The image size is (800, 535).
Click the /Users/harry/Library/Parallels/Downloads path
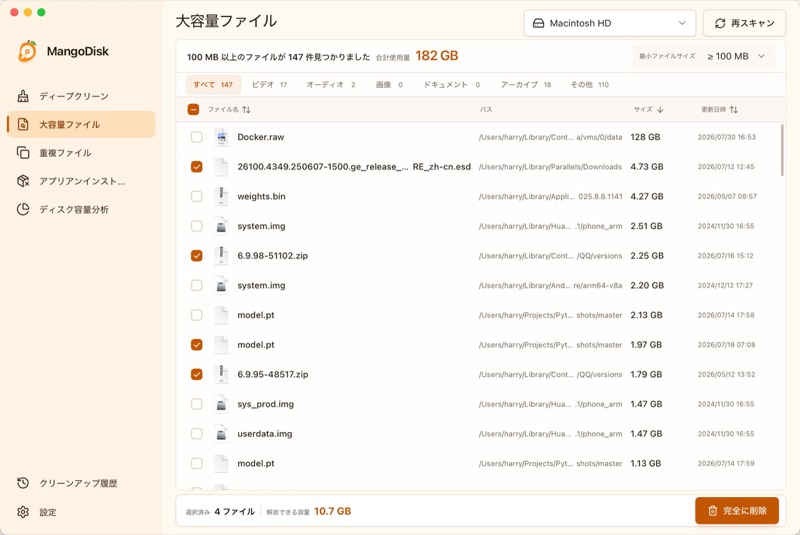click(550, 167)
